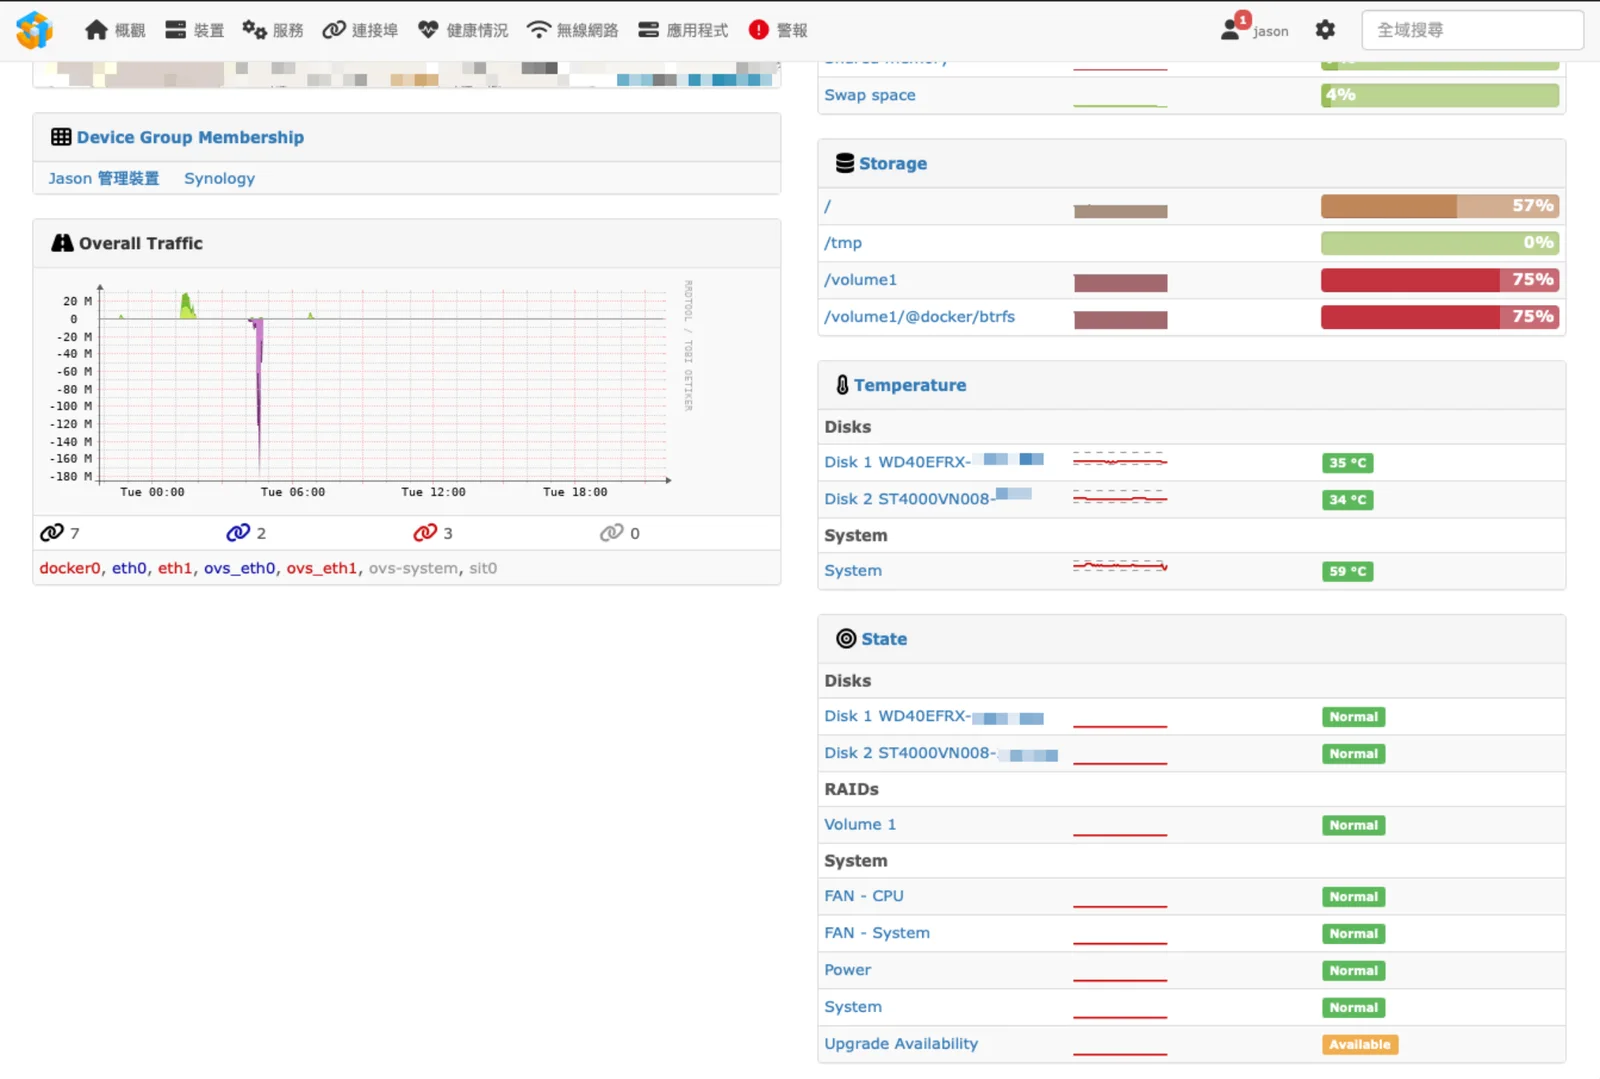
Task: Open the Temperature section heading
Action: [910, 385]
